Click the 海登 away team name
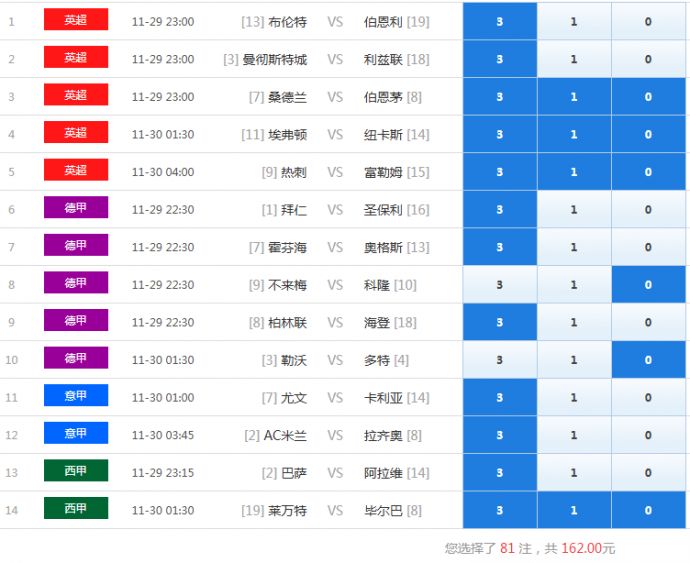The height and width of the screenshot is (563, 690). 377,322
